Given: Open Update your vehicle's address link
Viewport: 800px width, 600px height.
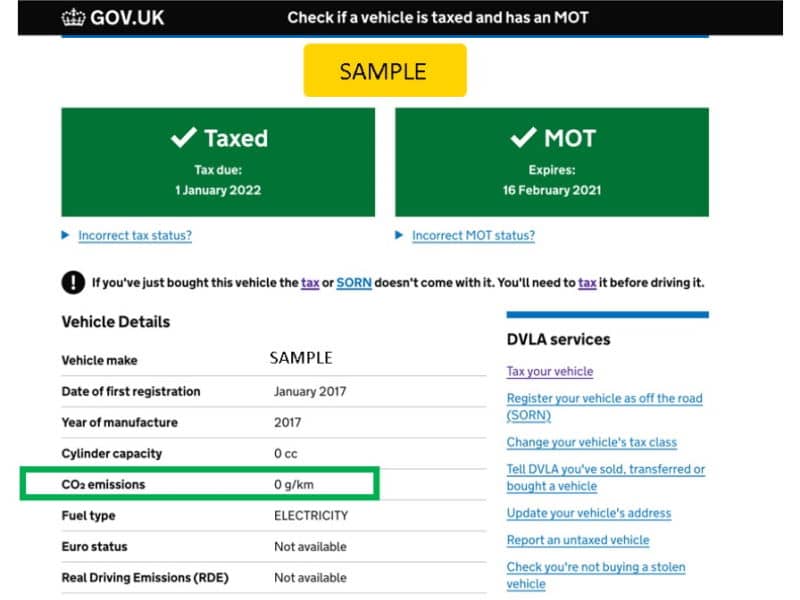Looking at the screenshot, I should coord(589,513).
